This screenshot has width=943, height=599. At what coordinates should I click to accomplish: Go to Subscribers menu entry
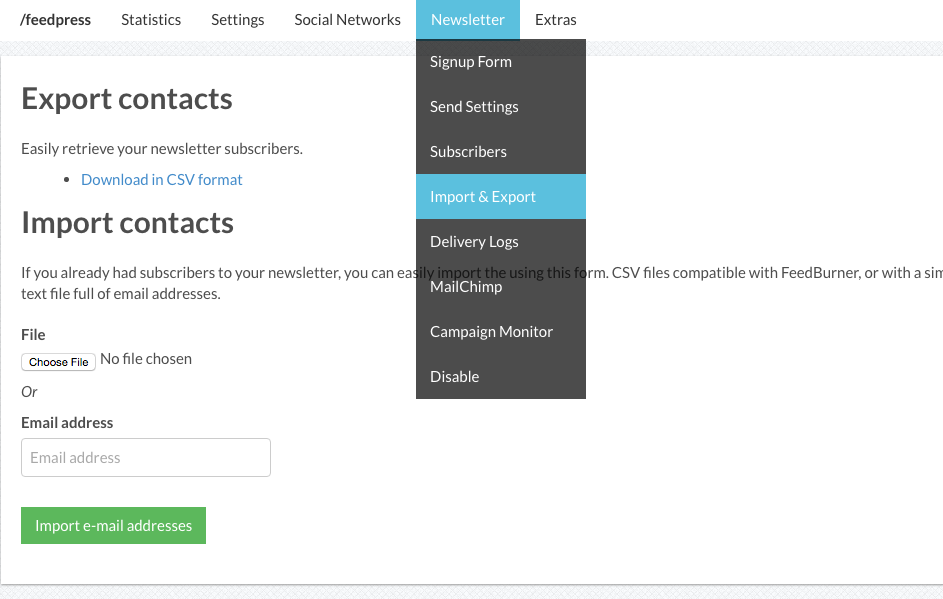(x=468, y=152)
